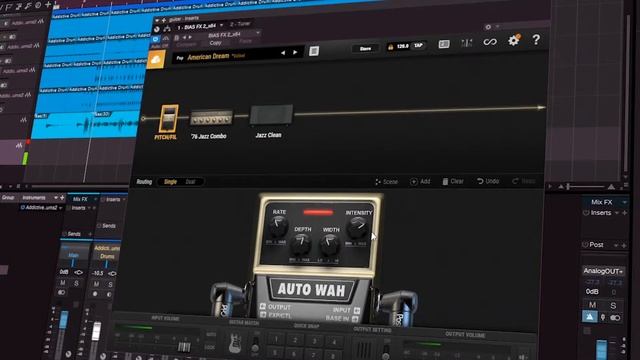Open the Group tab in console
The height and width of the screenshot is (360, 640).
[8, 198]
